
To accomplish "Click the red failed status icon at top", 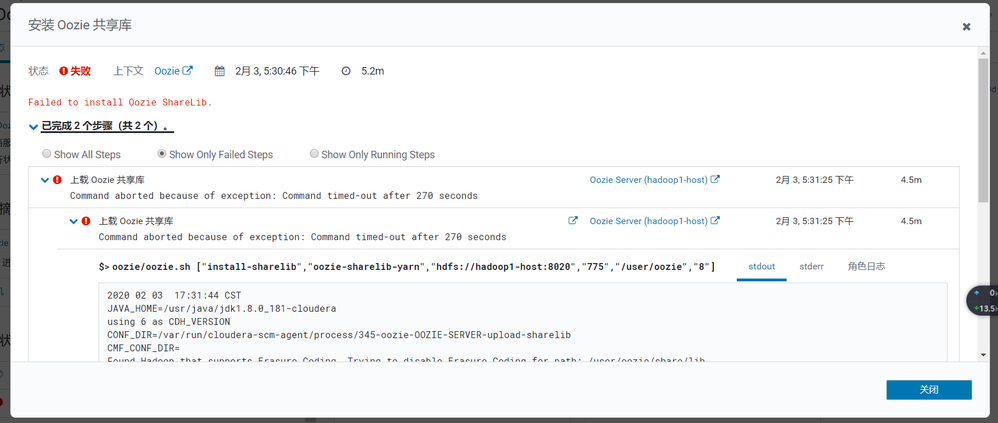I will tap(64, 71).
